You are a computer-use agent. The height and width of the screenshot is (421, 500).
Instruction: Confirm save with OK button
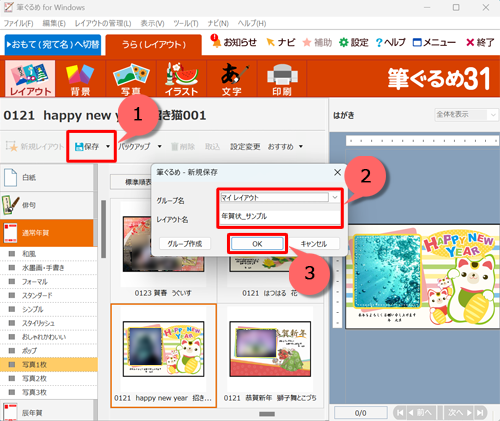257,244
